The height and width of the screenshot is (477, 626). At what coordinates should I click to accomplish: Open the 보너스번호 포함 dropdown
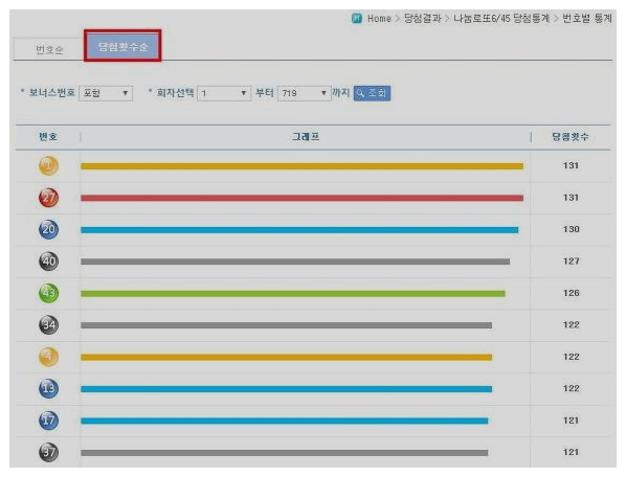click(x=106, y=93)
